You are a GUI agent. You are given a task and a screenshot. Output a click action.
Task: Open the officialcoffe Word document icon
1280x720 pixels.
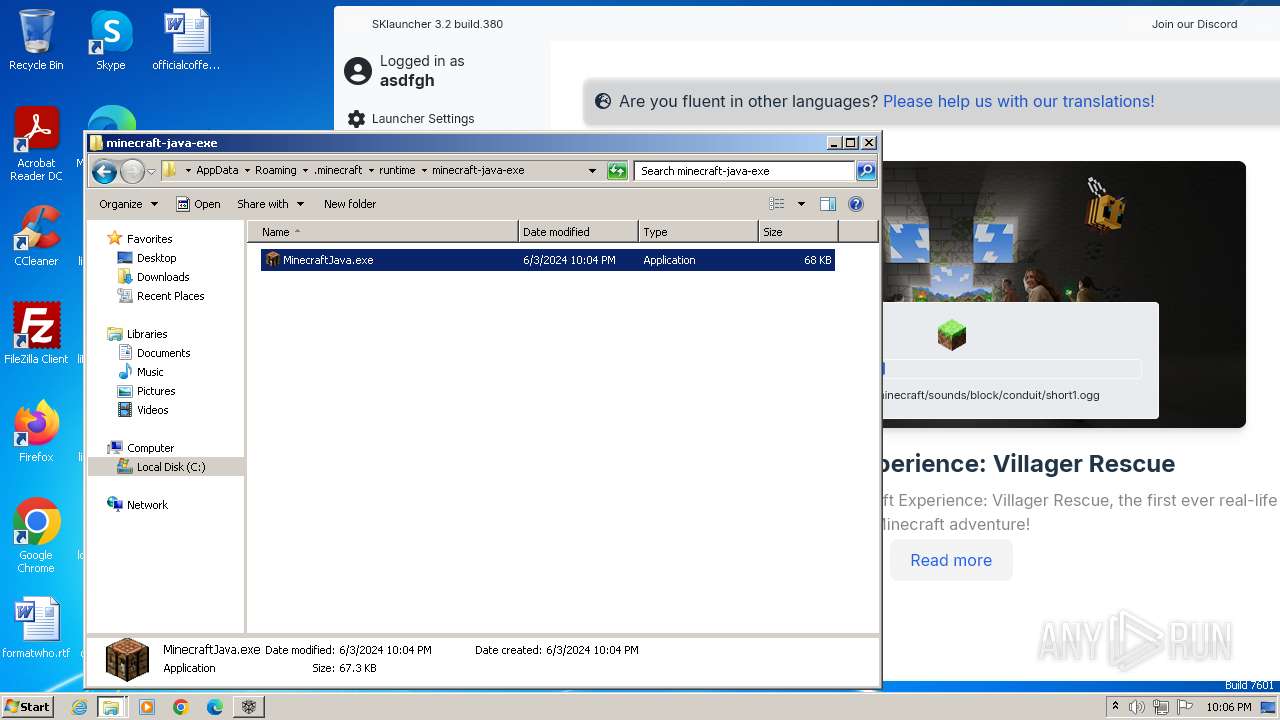pyautogui.click(x=186, y=40)
